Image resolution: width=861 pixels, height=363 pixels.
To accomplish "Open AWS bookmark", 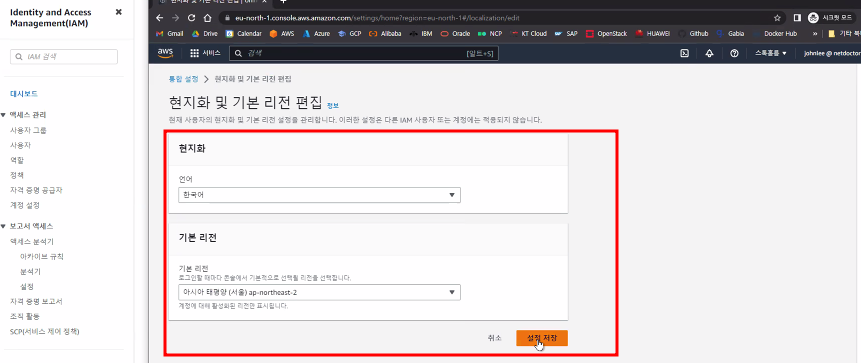I will [x=282, y=33].
